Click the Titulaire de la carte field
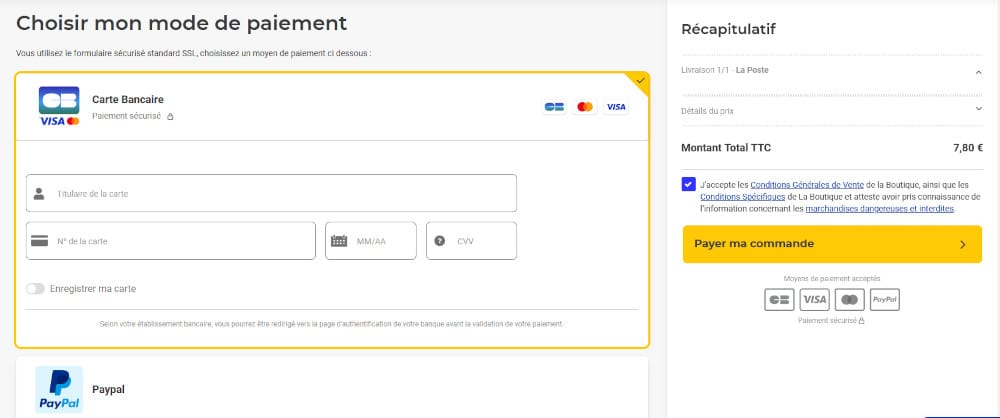This screenshot has height=418, width=1000. 271,193
